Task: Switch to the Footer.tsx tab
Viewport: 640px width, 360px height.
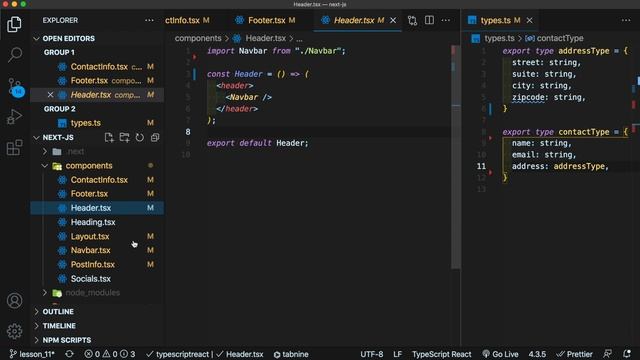Action: [266, 20]
